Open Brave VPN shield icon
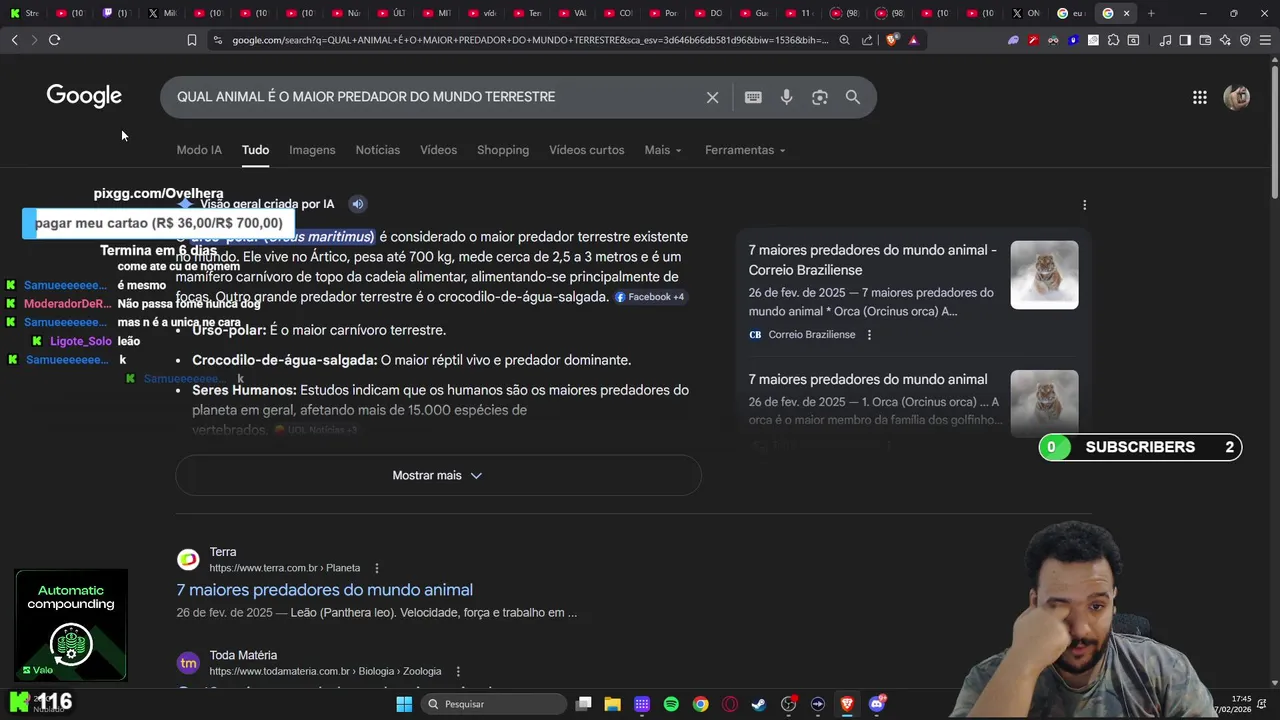1280x720 pixels. (1245, 40)
